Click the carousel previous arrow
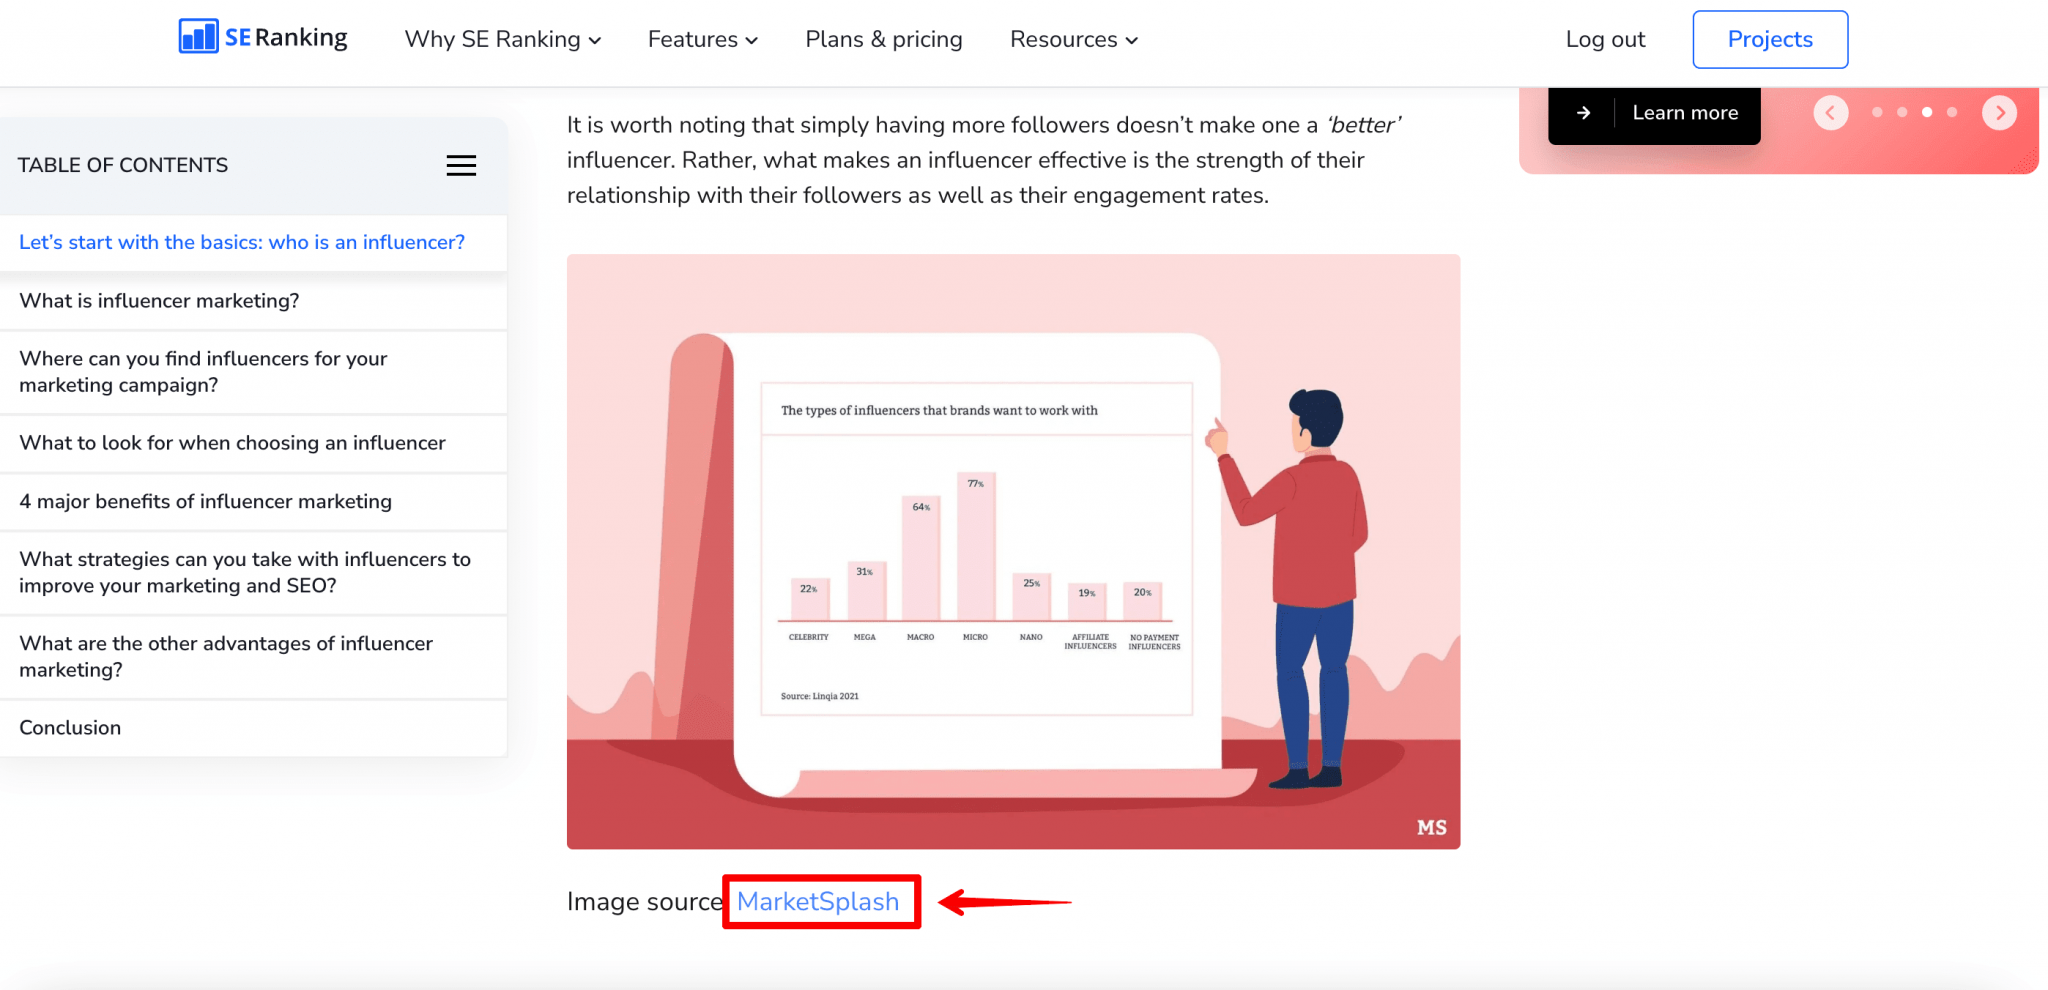 1831,112
